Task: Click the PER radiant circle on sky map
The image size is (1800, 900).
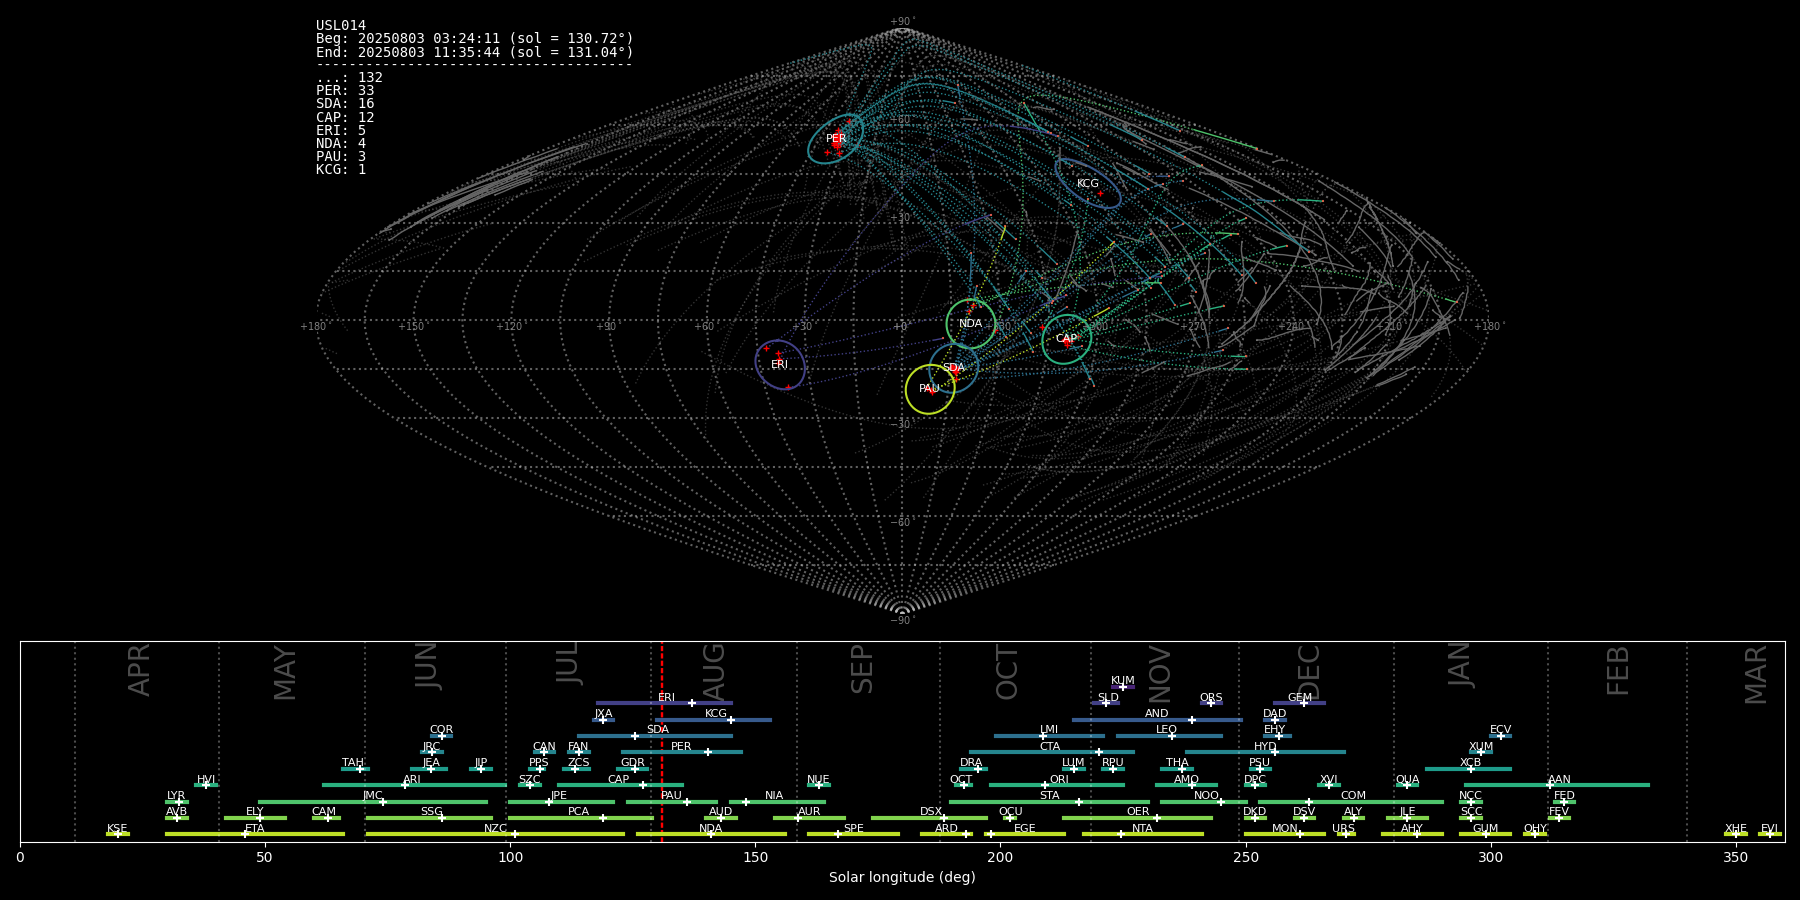Action: pos(836,139)
